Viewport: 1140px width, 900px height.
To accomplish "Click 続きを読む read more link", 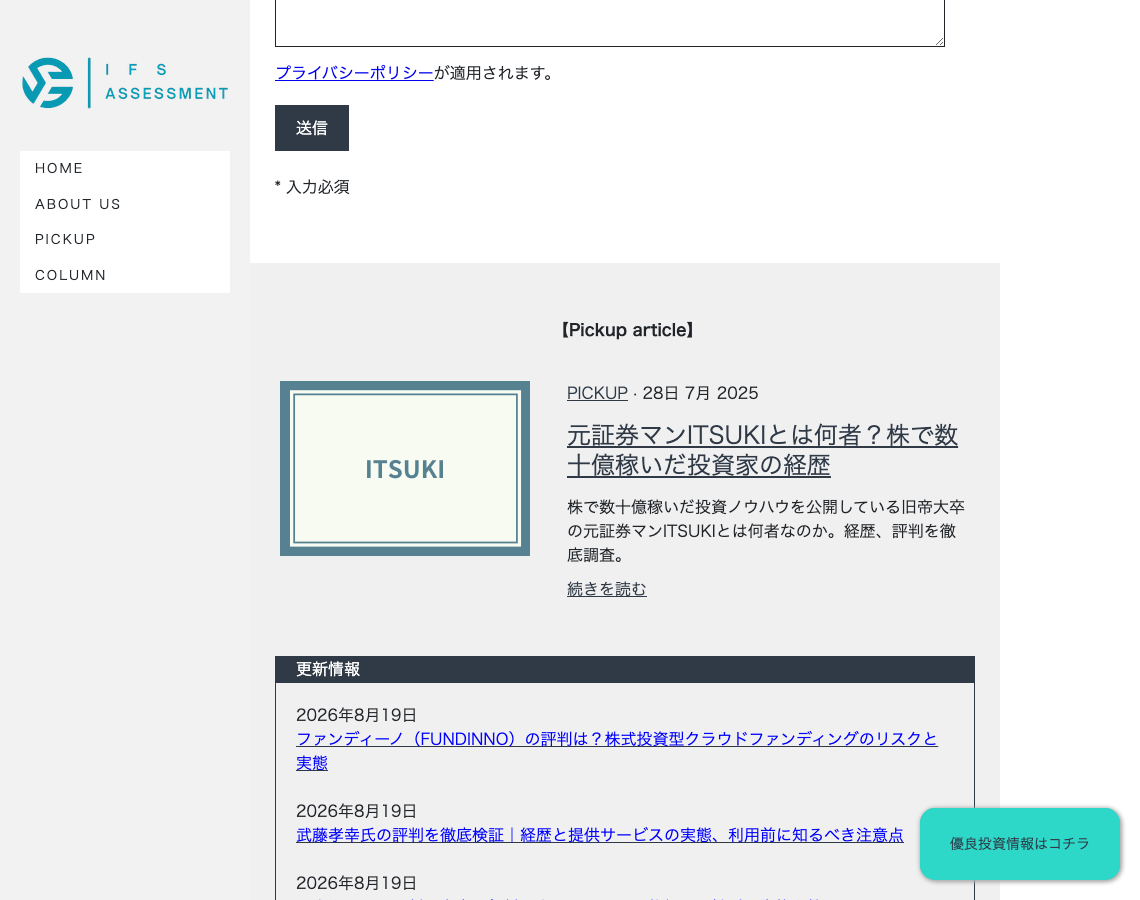I will click(606, 589).
